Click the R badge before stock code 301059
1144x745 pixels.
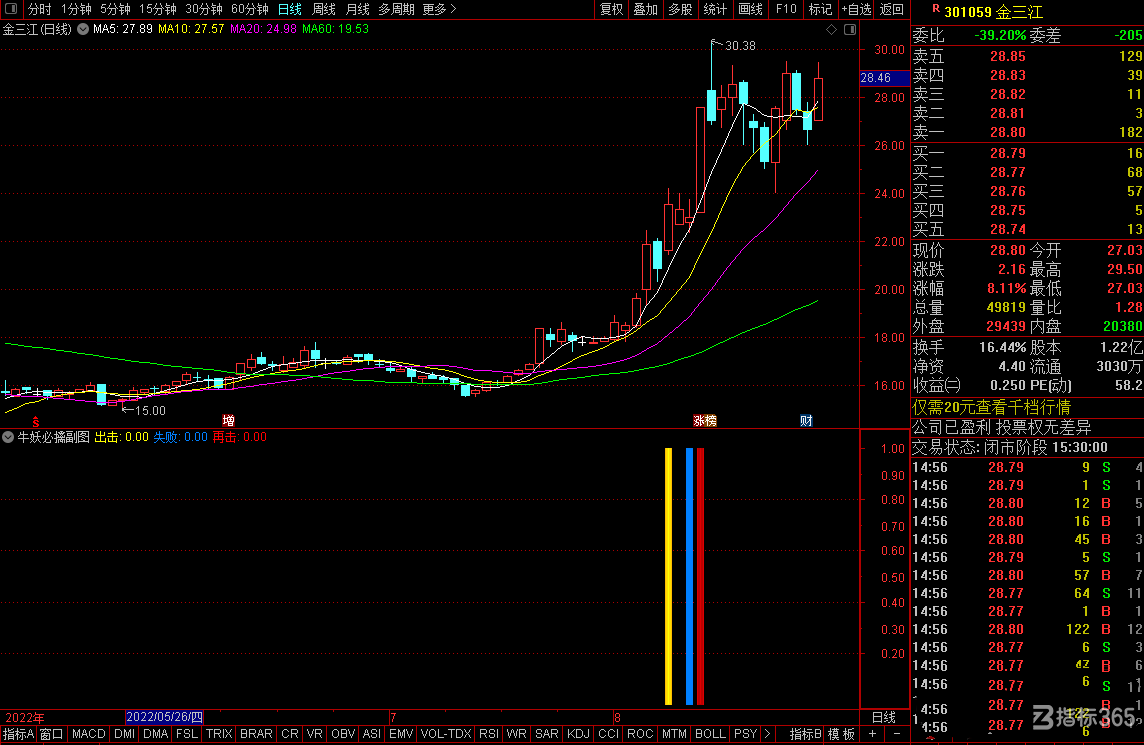(936, 9)
